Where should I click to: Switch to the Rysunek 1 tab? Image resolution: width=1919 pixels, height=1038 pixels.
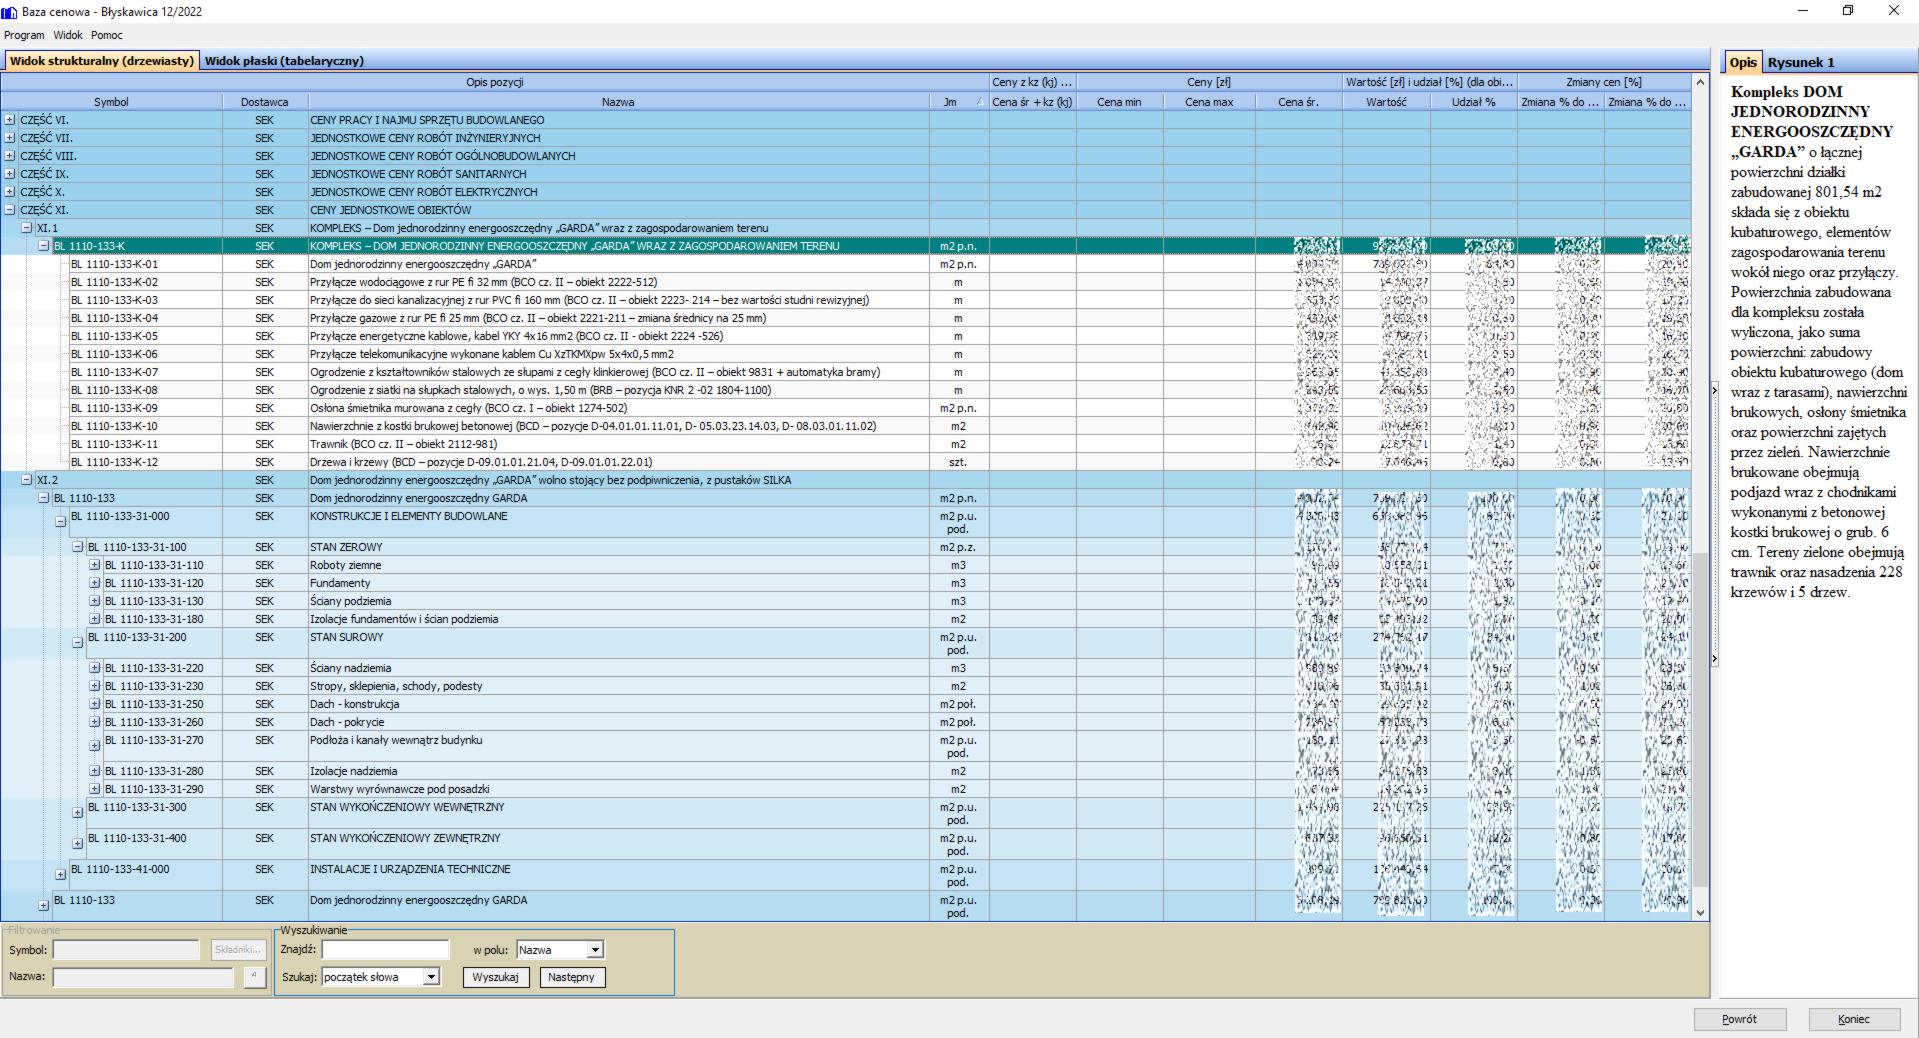1801,62
